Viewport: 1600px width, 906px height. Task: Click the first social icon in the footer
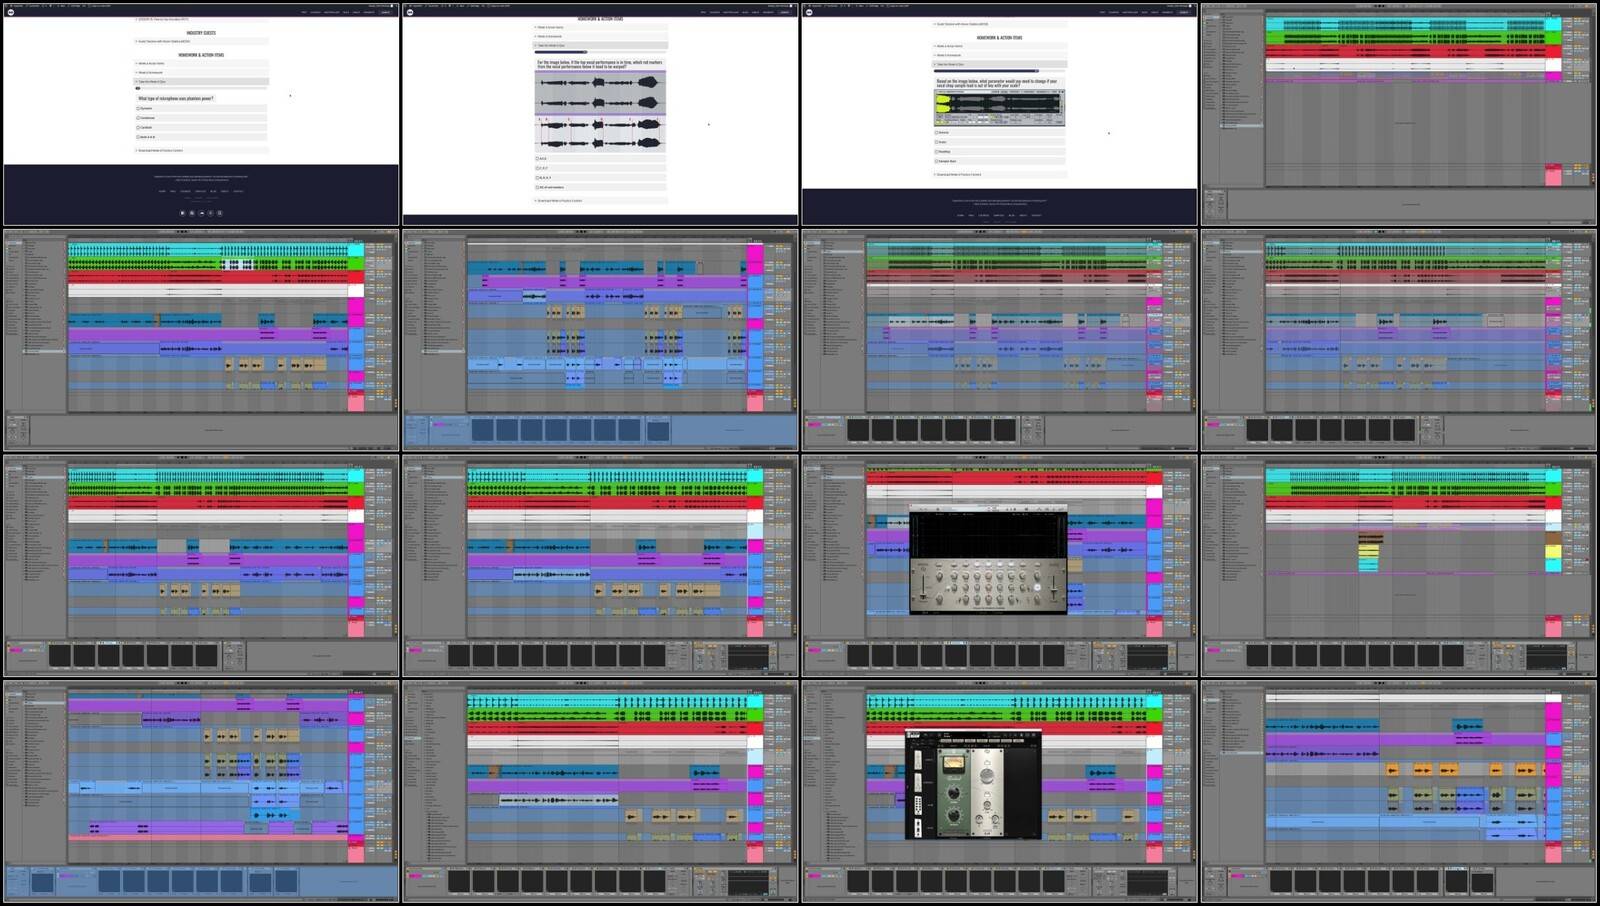182,213
